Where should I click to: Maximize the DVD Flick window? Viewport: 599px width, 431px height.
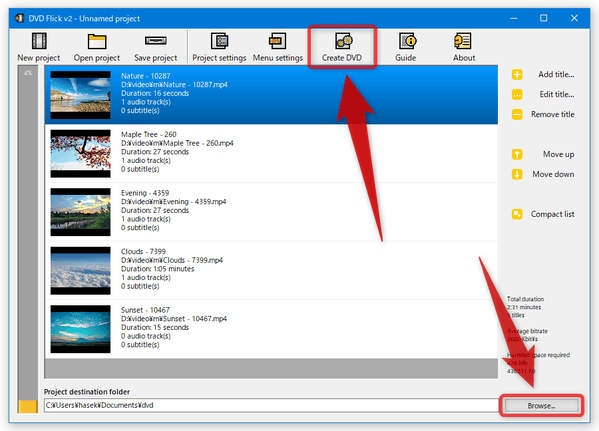pos(544,18)
